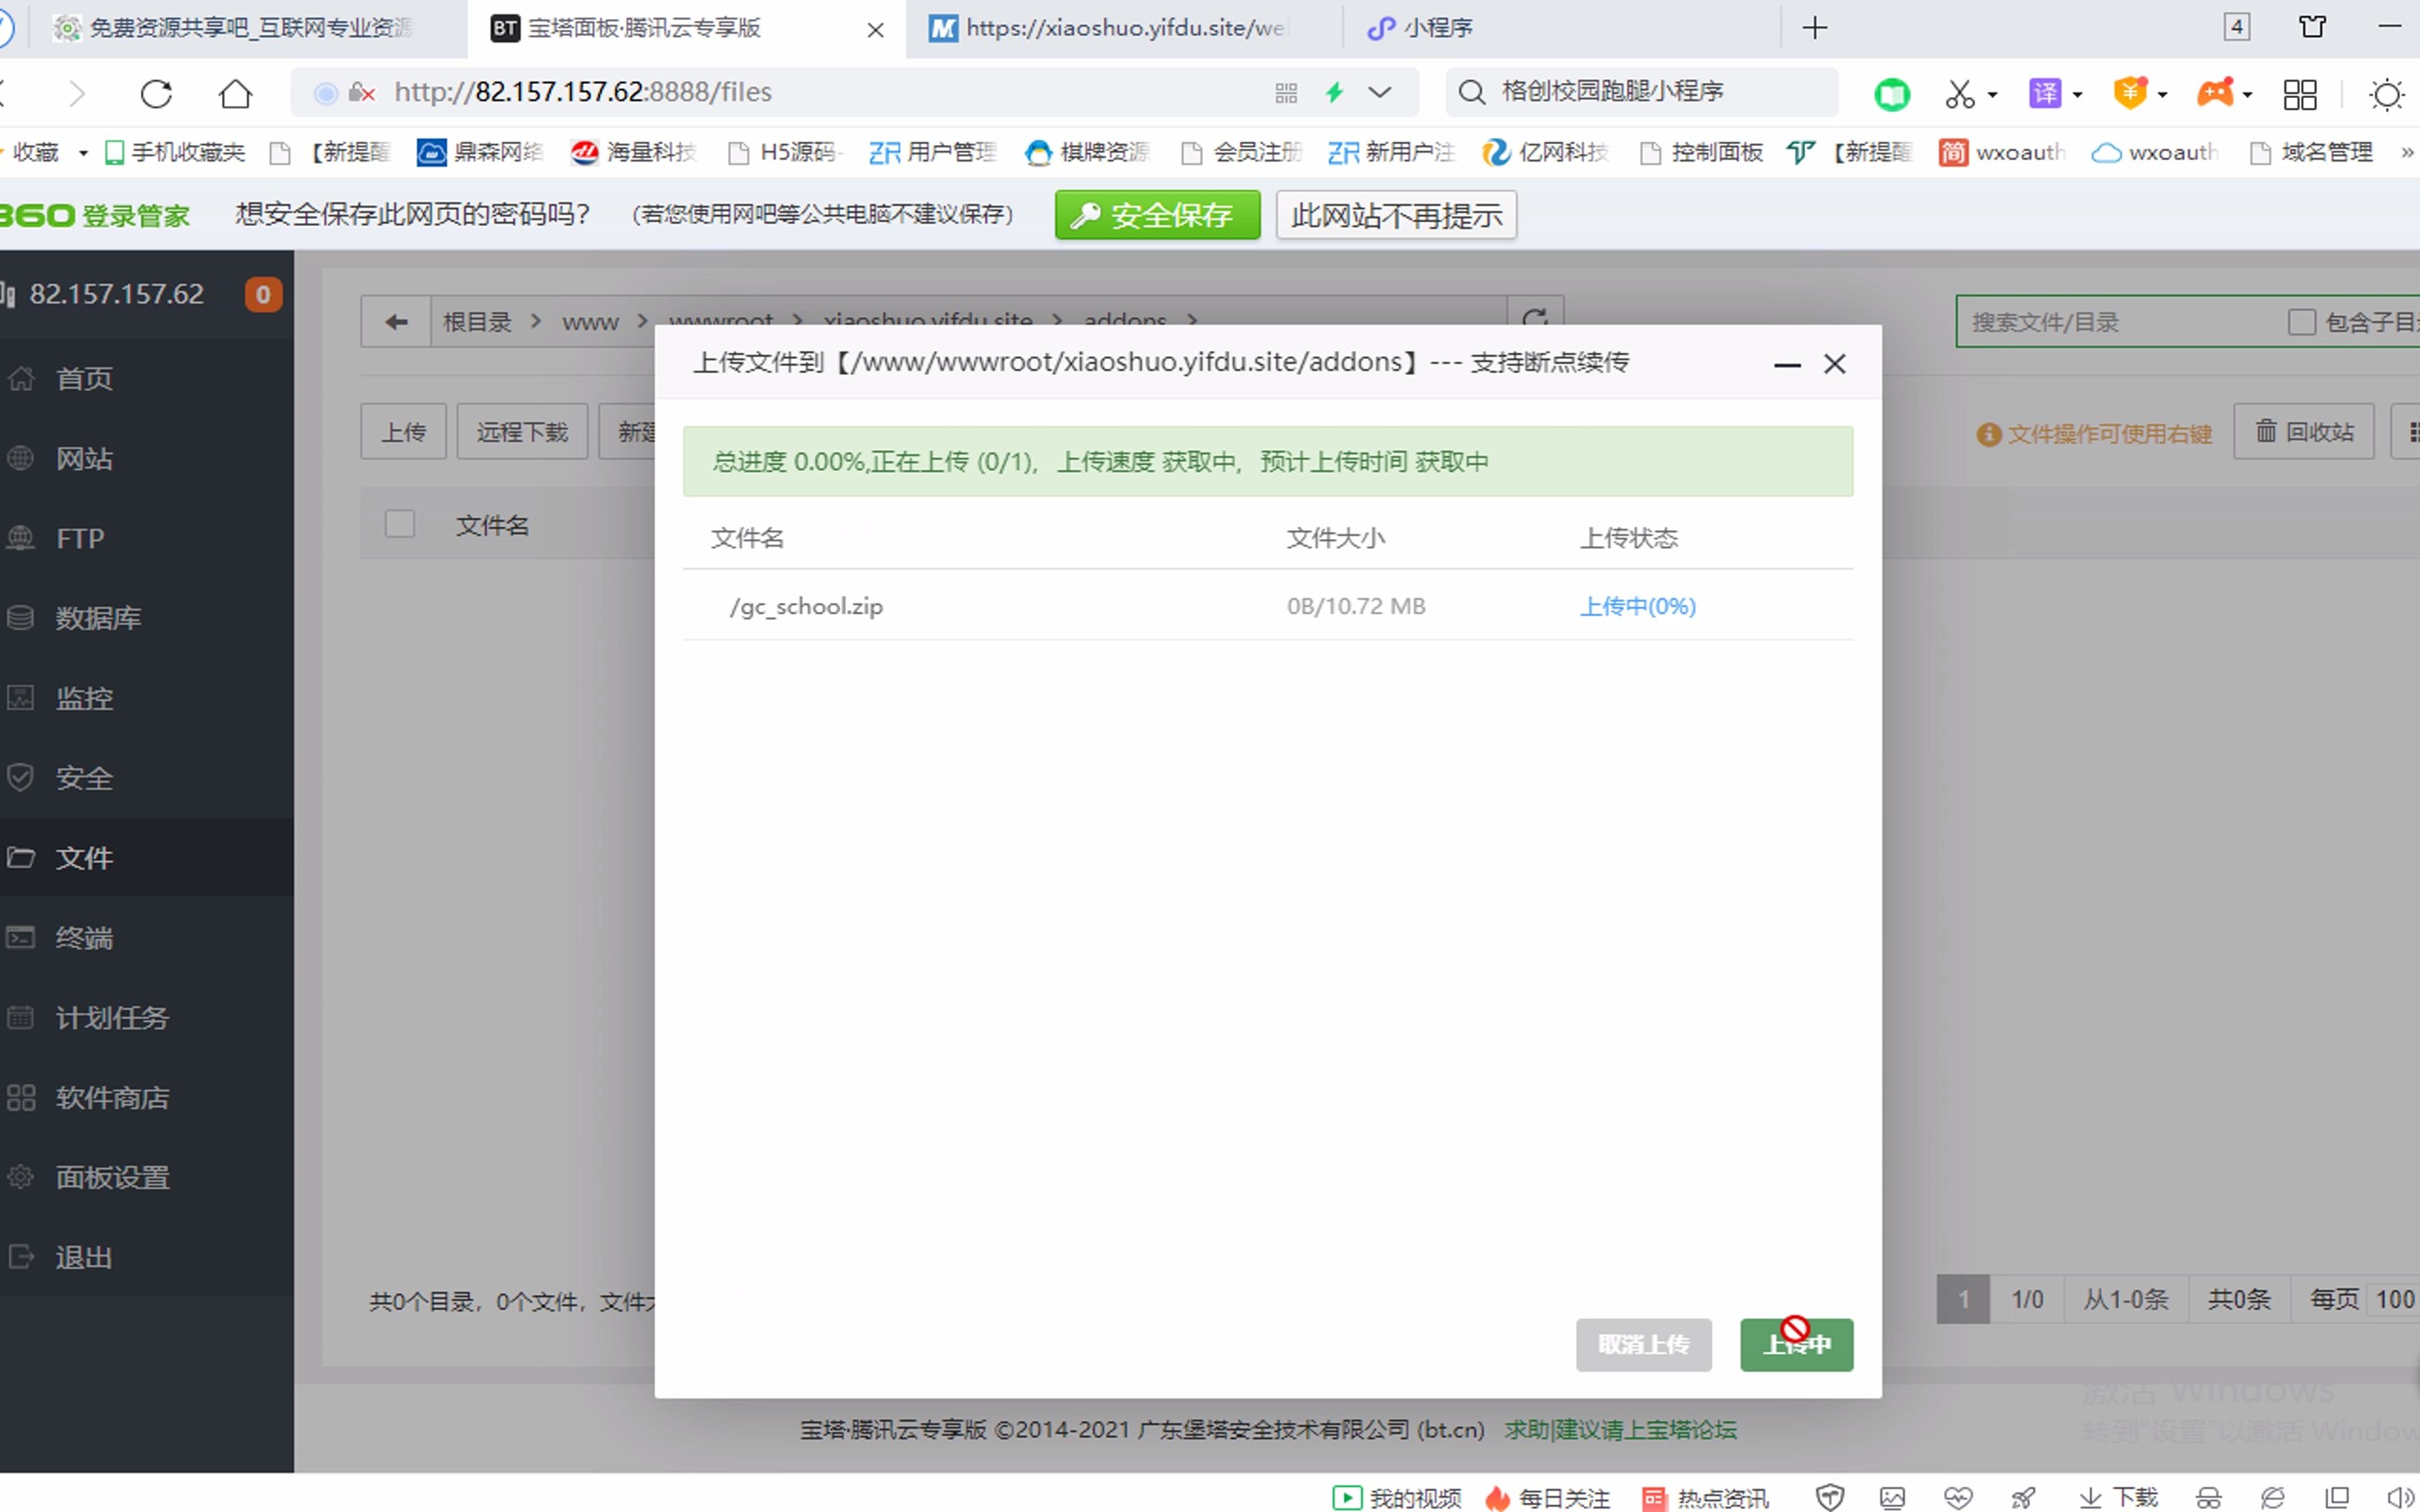The width and height of the screenshot is (2420, 1512).
Task: Expand the game extension dropdown arrow
Action: pyautogui.click(x=2247, y=95)
